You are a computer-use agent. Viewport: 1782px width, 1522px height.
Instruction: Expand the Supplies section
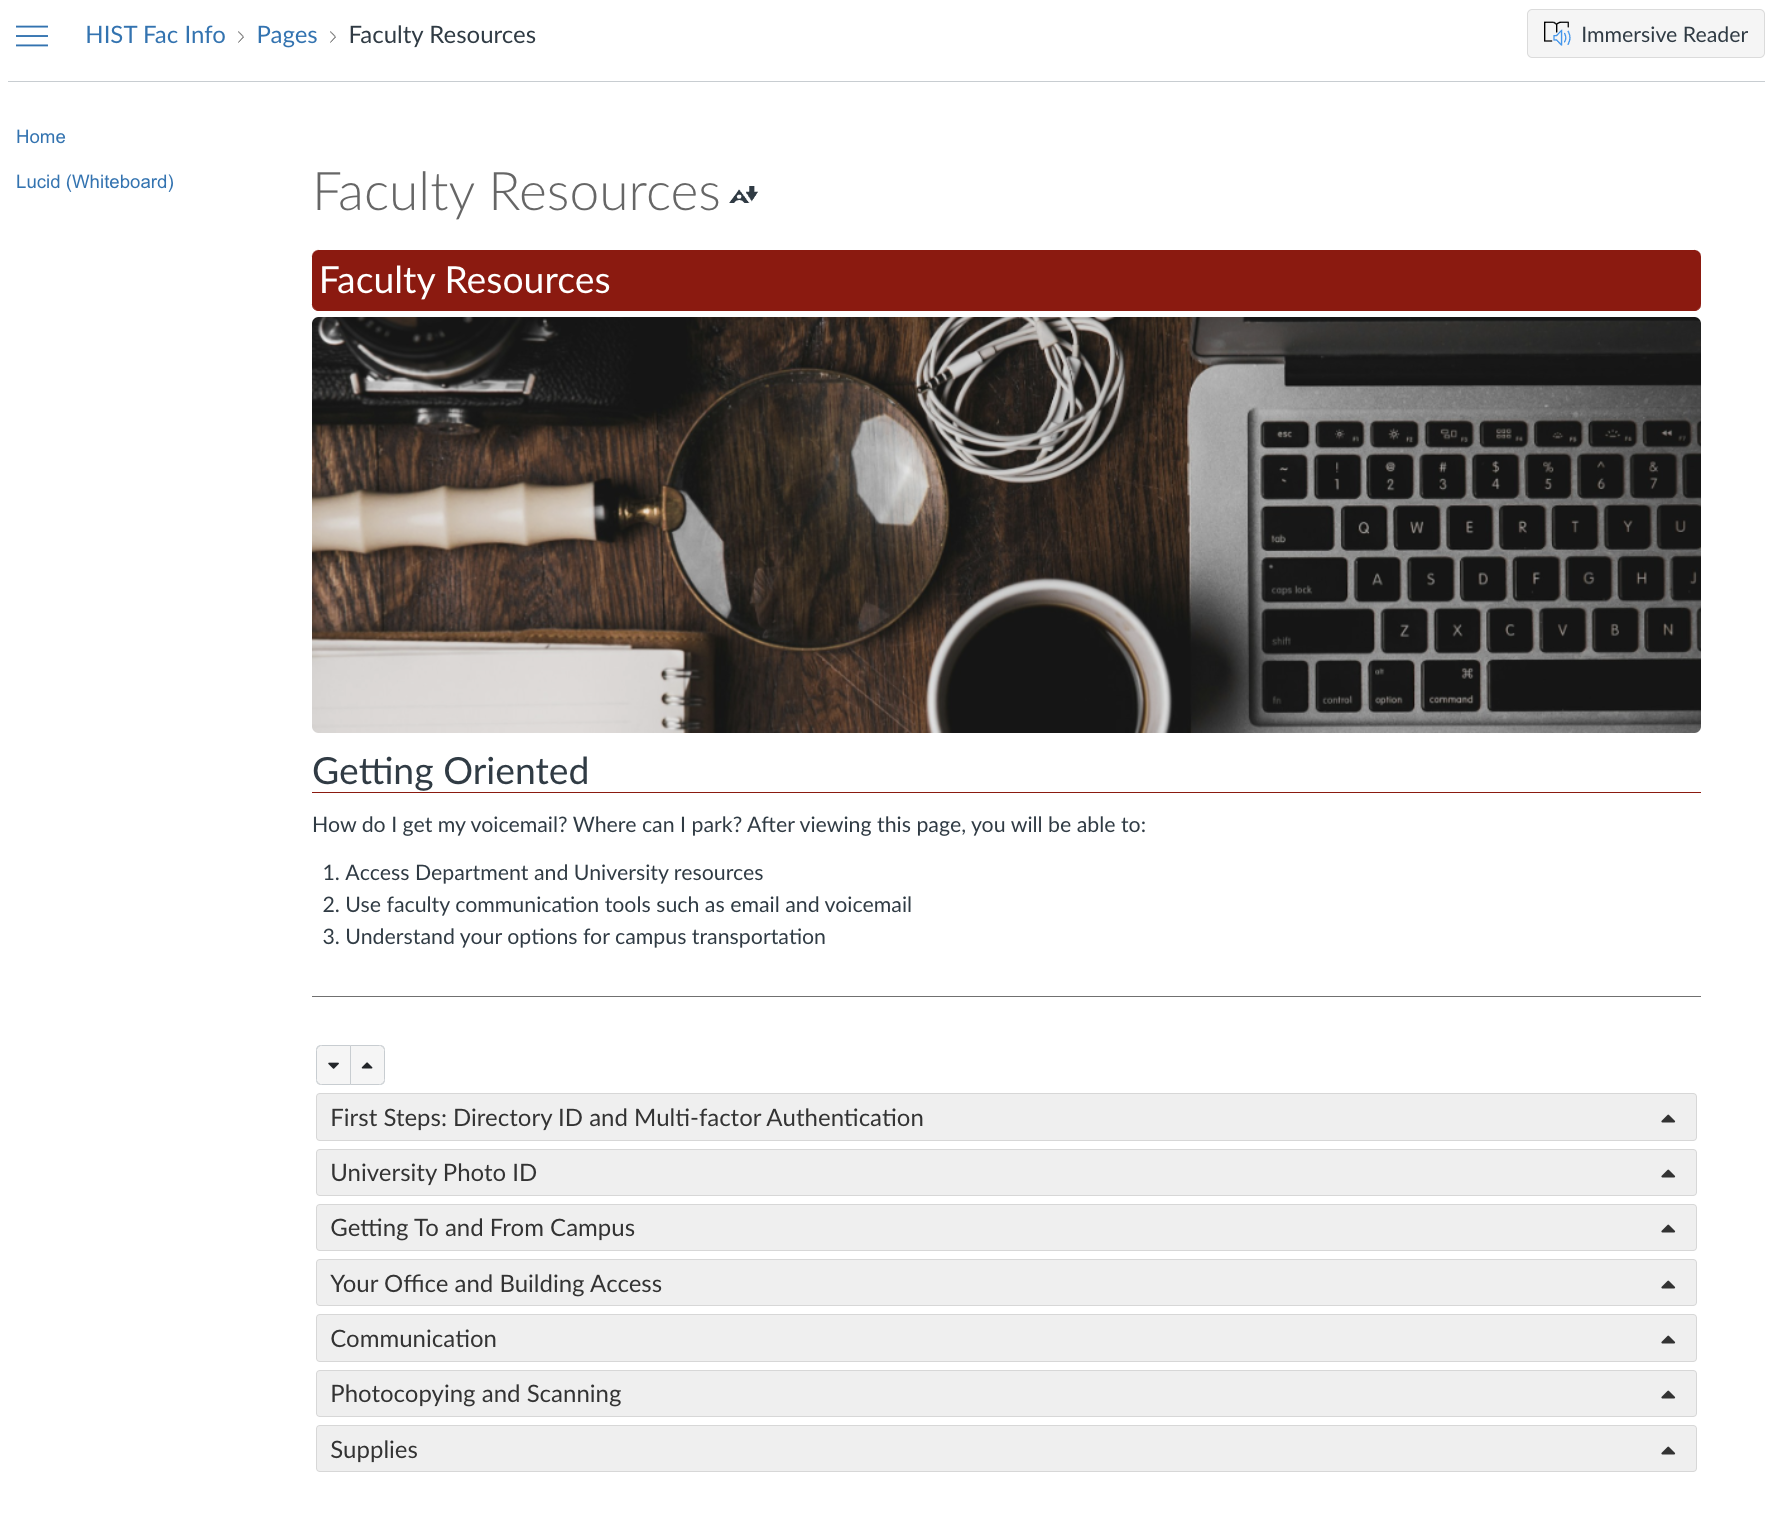[1006, 1450]
